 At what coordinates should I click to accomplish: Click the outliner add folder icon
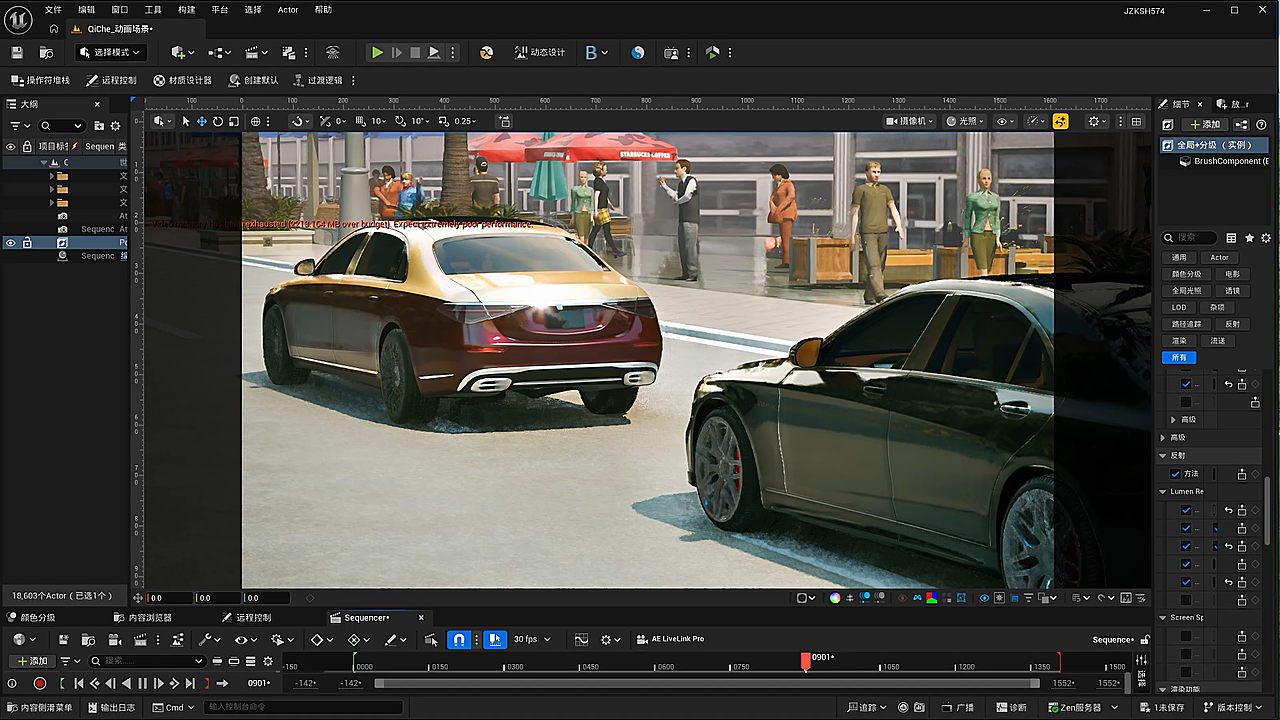coord(99,126)
